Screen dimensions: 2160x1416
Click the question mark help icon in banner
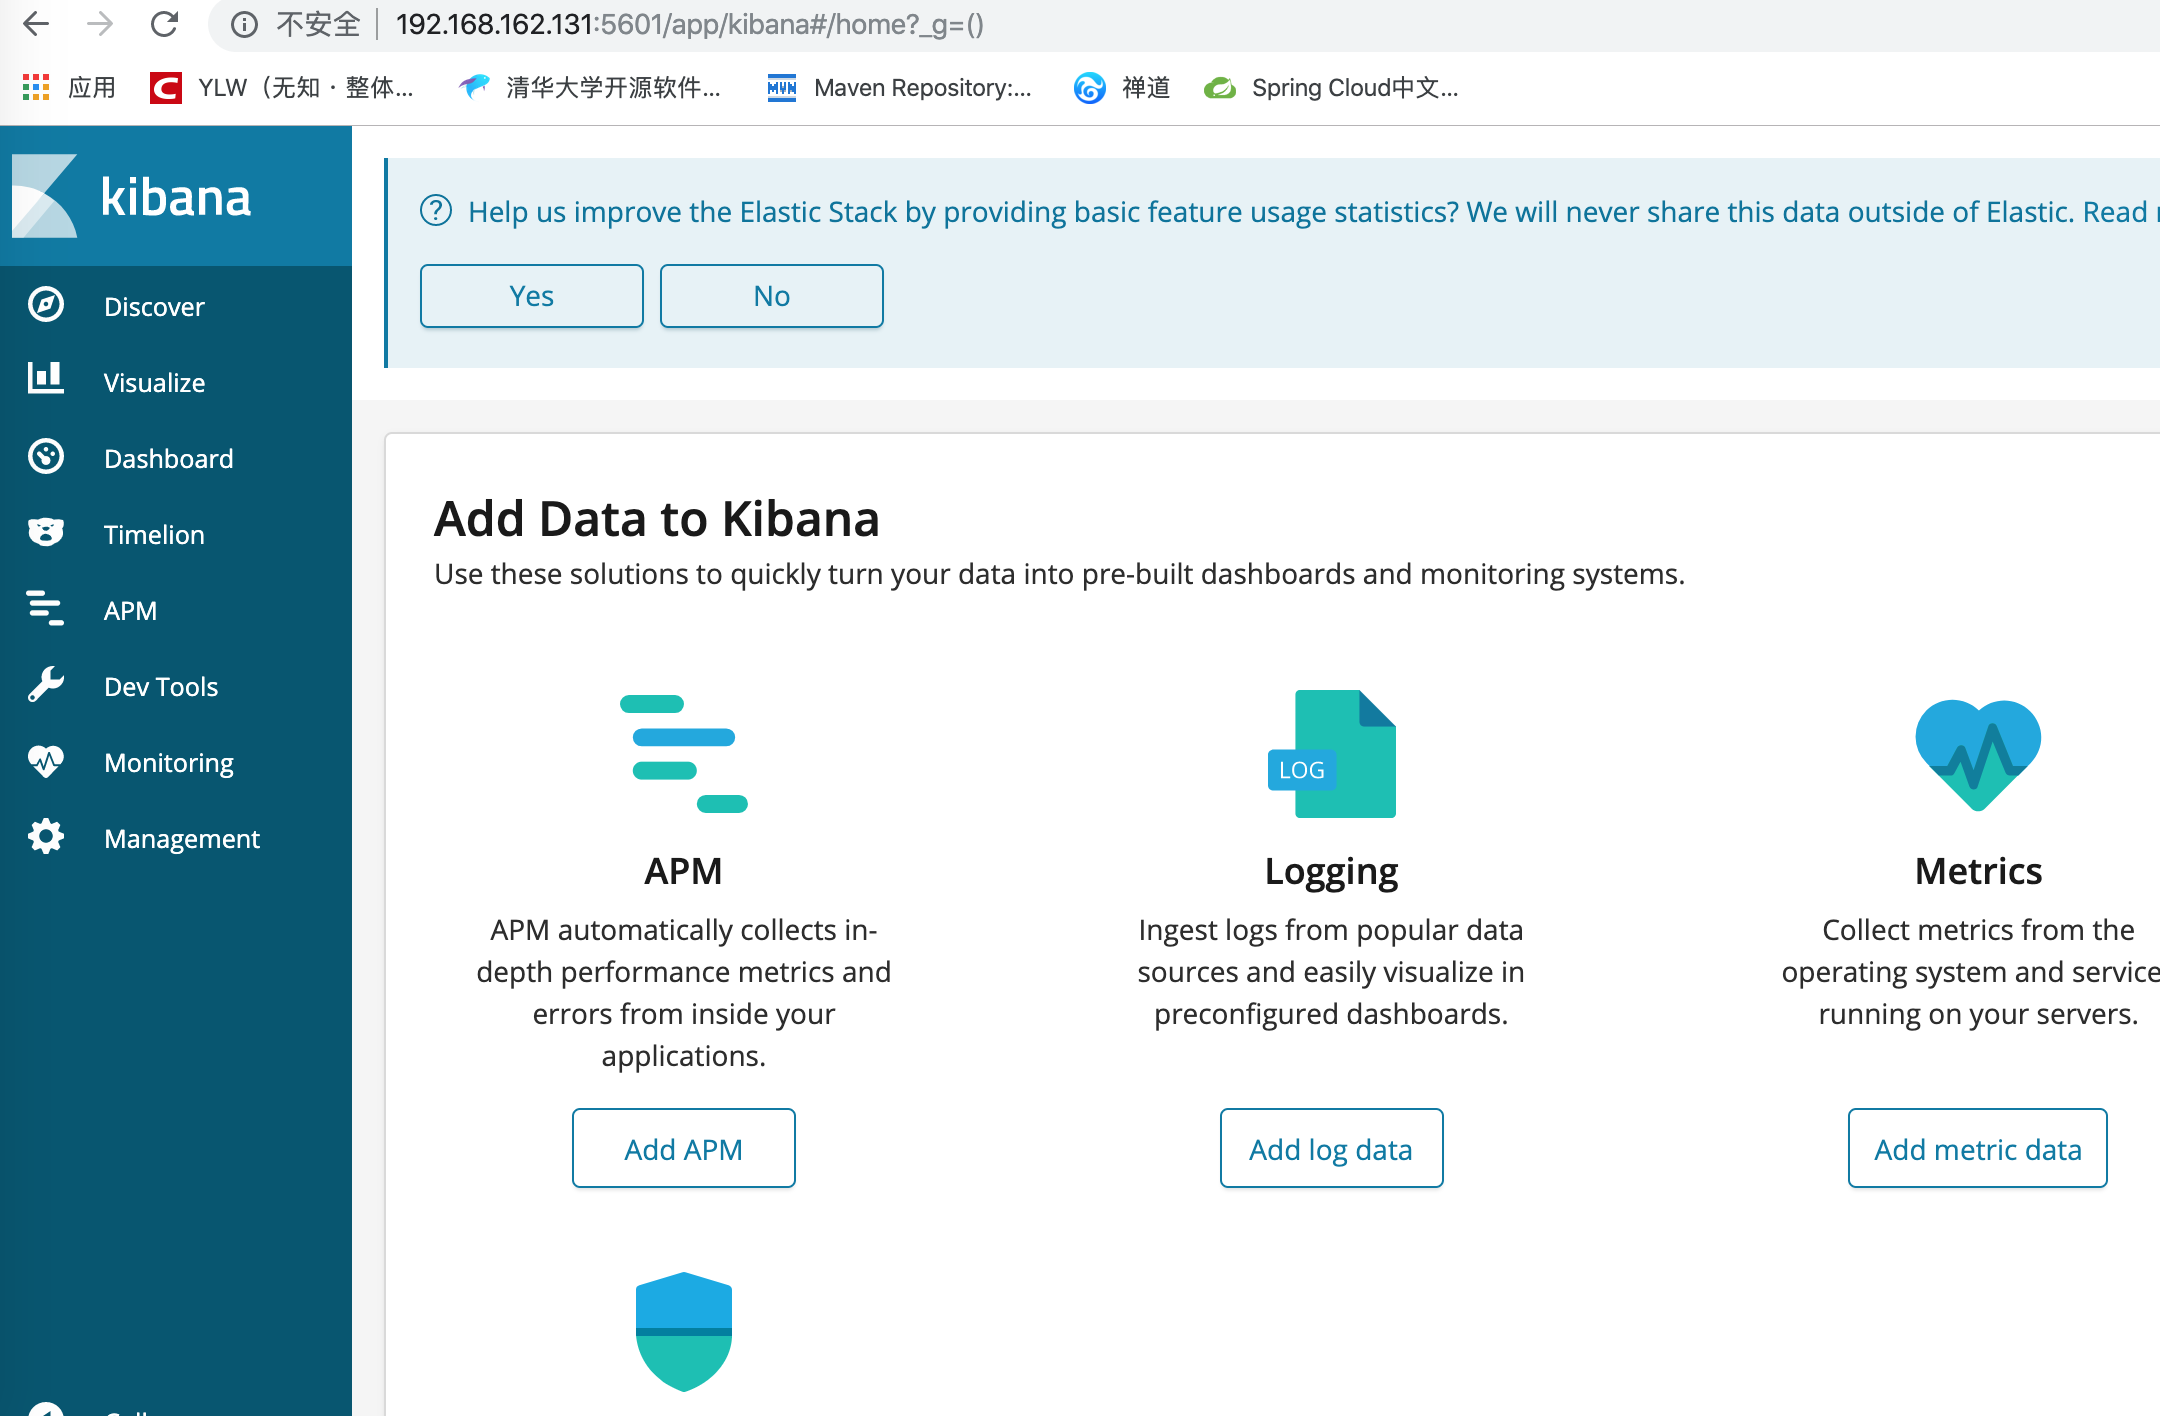436,211
